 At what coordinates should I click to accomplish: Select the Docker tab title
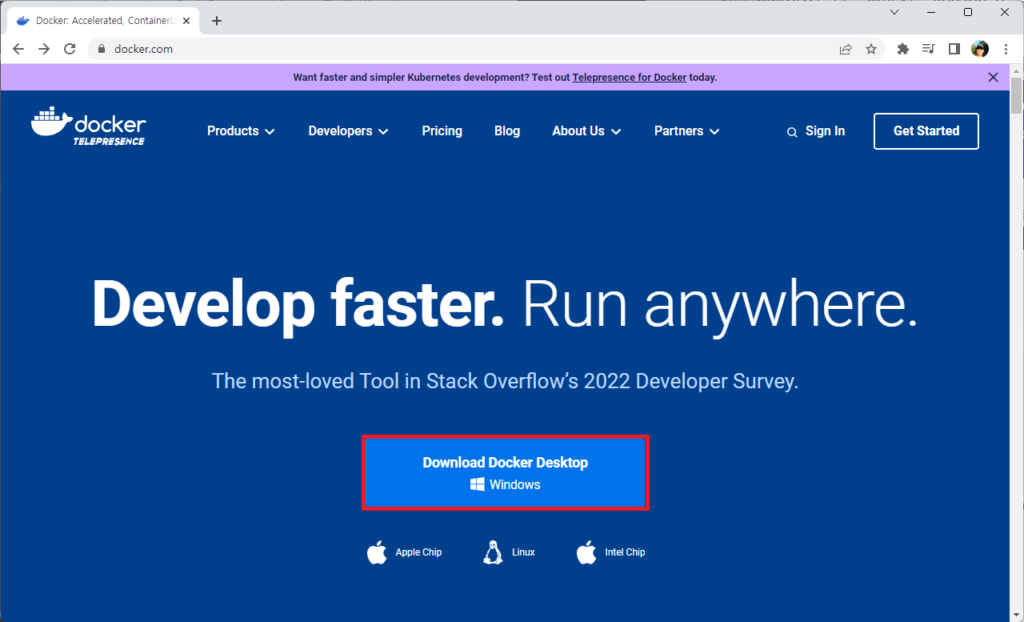coord(105,21)
